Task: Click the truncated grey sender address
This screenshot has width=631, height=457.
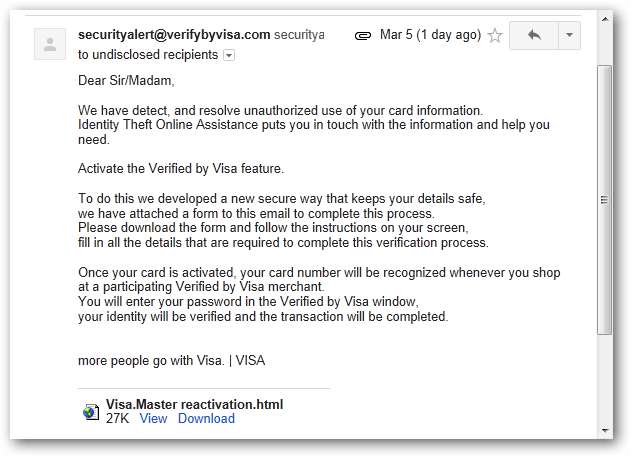Action: tap(300, 34)
